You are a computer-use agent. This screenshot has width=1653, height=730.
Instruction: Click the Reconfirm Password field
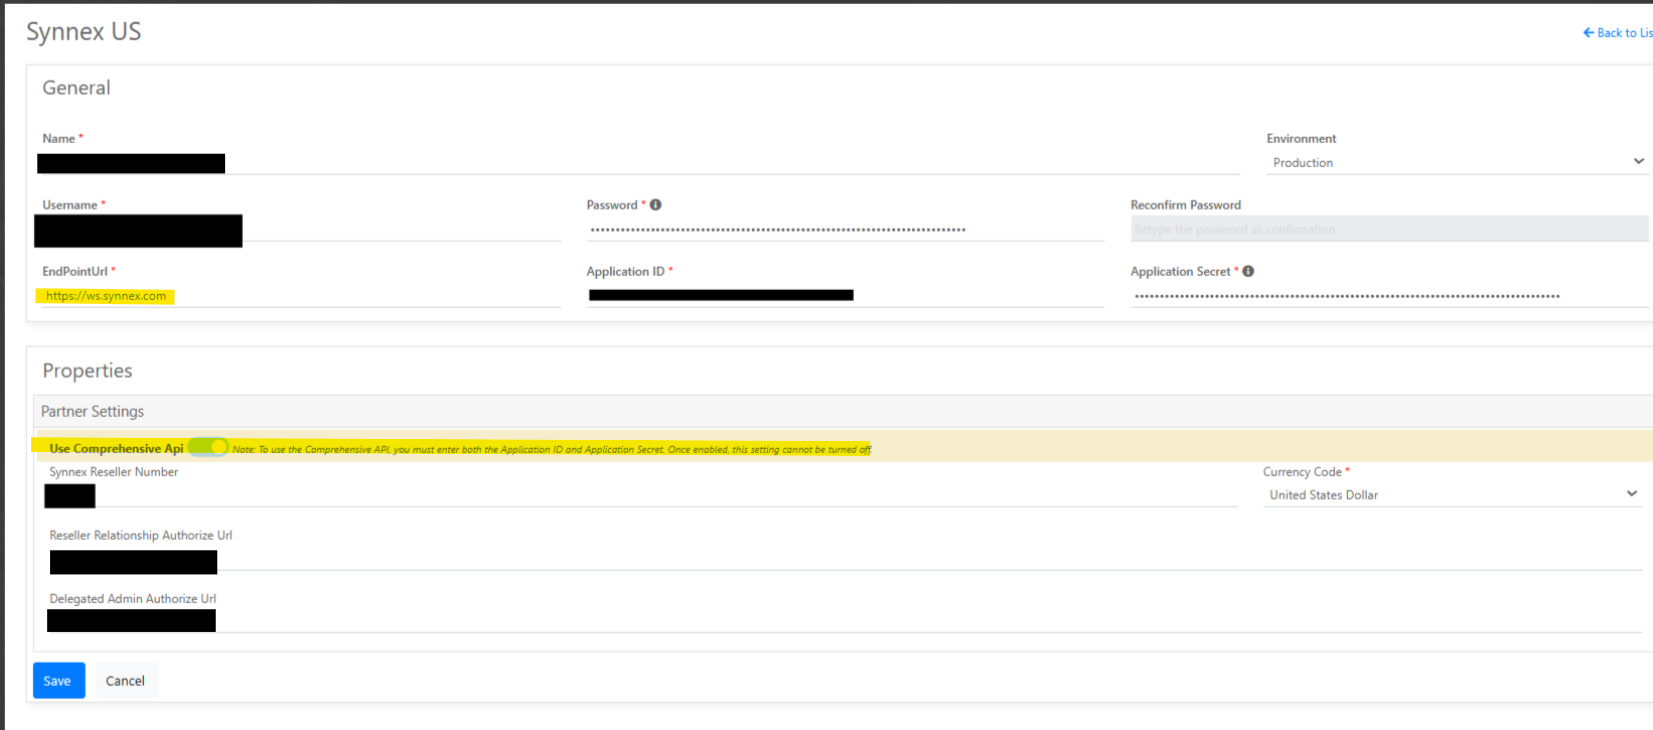click(1389, 229)
